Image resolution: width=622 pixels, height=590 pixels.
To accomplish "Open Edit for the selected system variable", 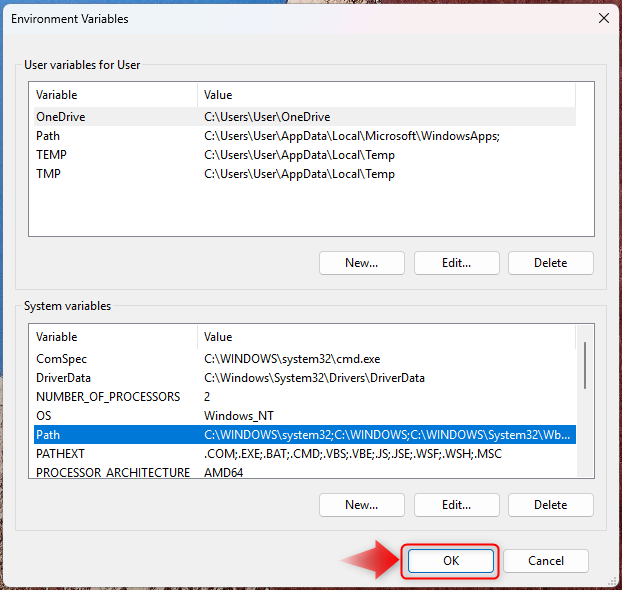I will pos(456,505).
